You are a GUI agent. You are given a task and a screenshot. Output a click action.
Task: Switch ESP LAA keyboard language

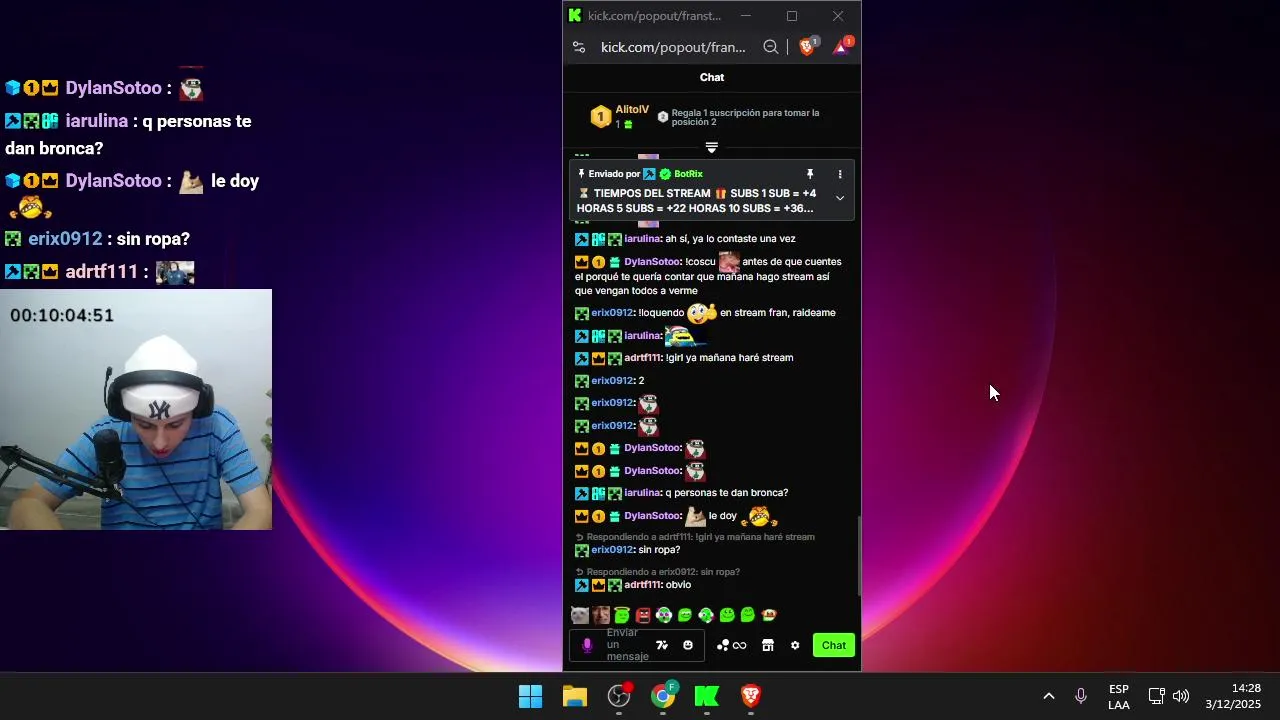point(1119,697)
